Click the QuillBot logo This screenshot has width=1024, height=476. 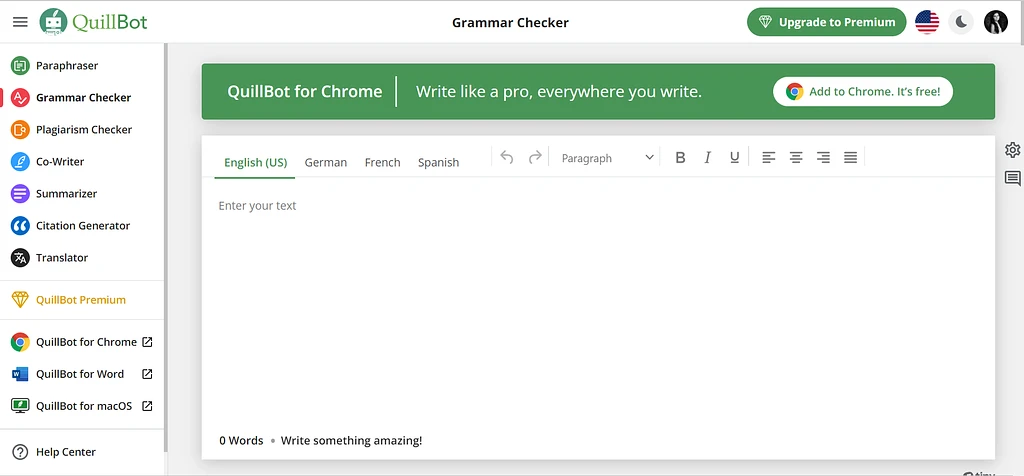tap(93, 22)
